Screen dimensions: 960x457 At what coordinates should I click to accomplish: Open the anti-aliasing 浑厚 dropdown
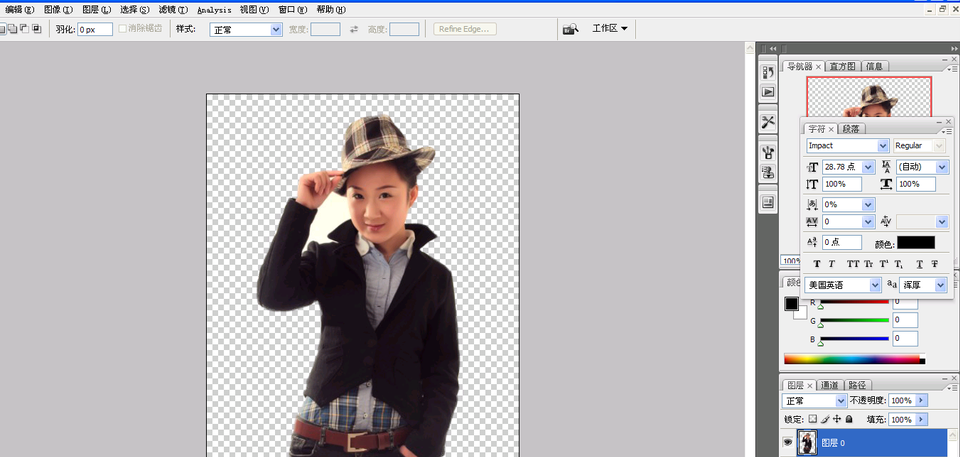click(x=941, y=285)
